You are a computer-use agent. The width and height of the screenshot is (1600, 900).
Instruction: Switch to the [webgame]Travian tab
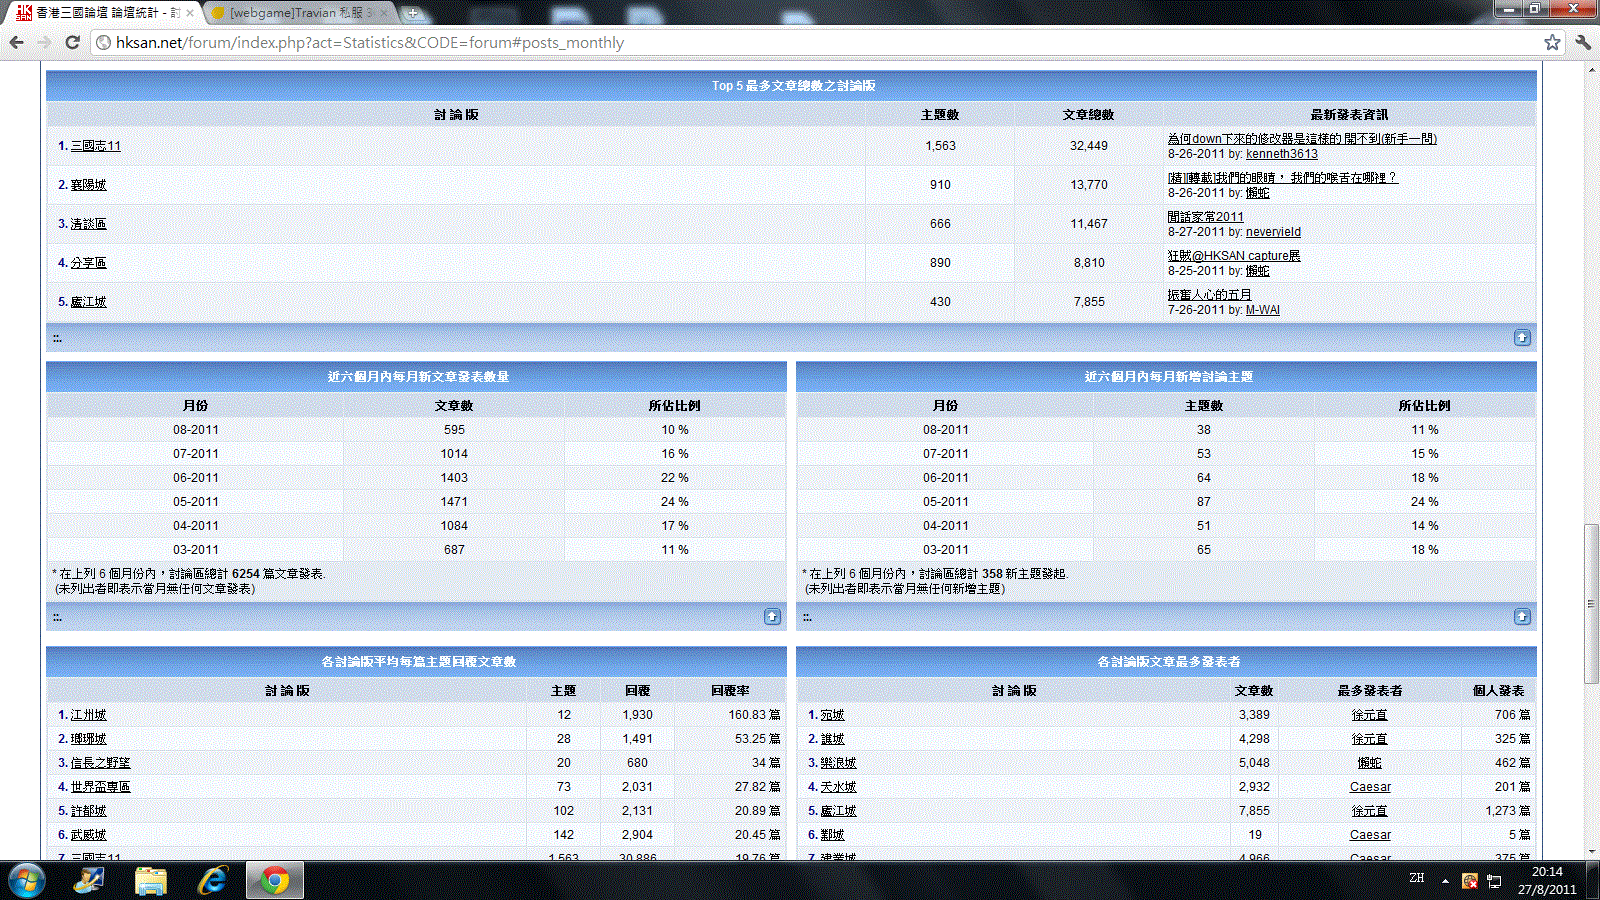click(300, 13)
